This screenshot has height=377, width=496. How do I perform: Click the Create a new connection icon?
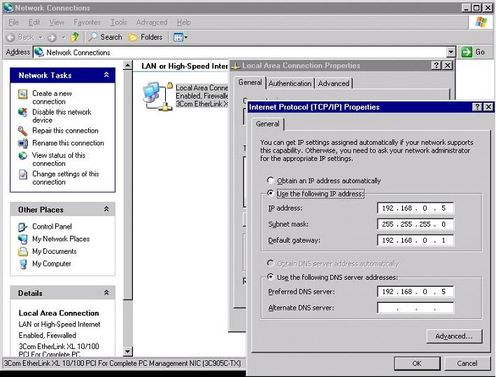(x=23, y=94)
